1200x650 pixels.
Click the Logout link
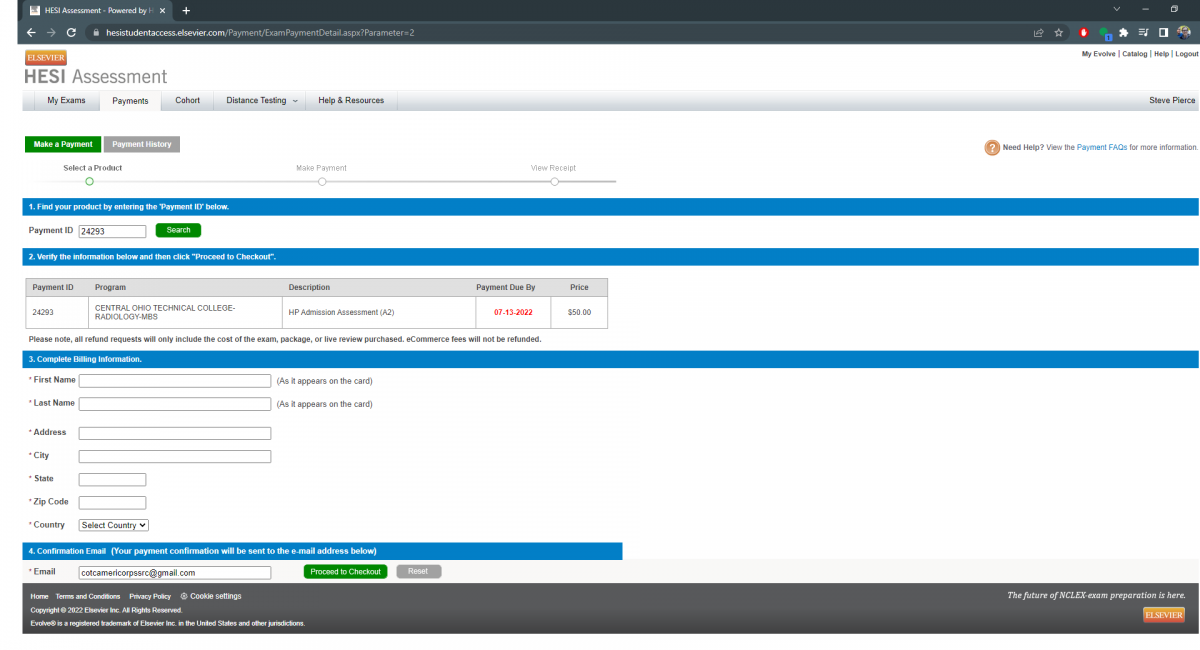click(1186, 54)
